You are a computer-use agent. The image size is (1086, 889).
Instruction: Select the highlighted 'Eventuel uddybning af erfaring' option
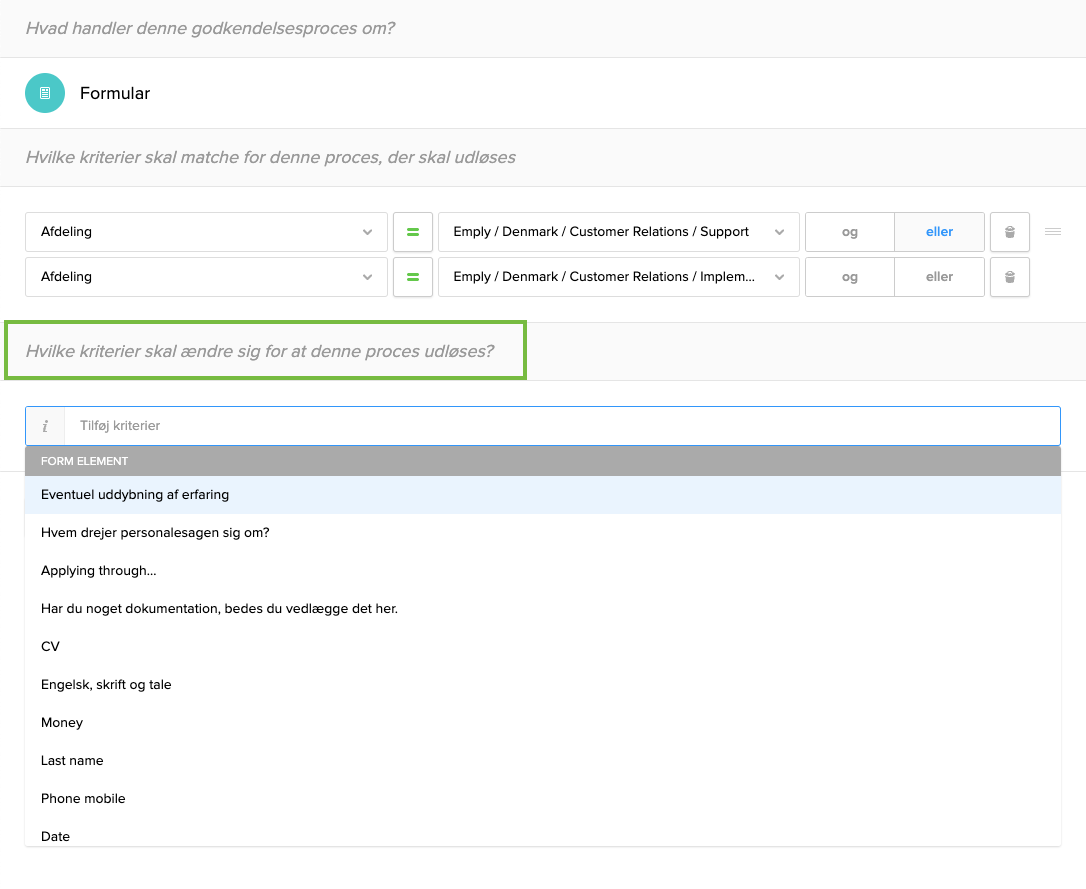pyautogui.click(x=135, y=494)
